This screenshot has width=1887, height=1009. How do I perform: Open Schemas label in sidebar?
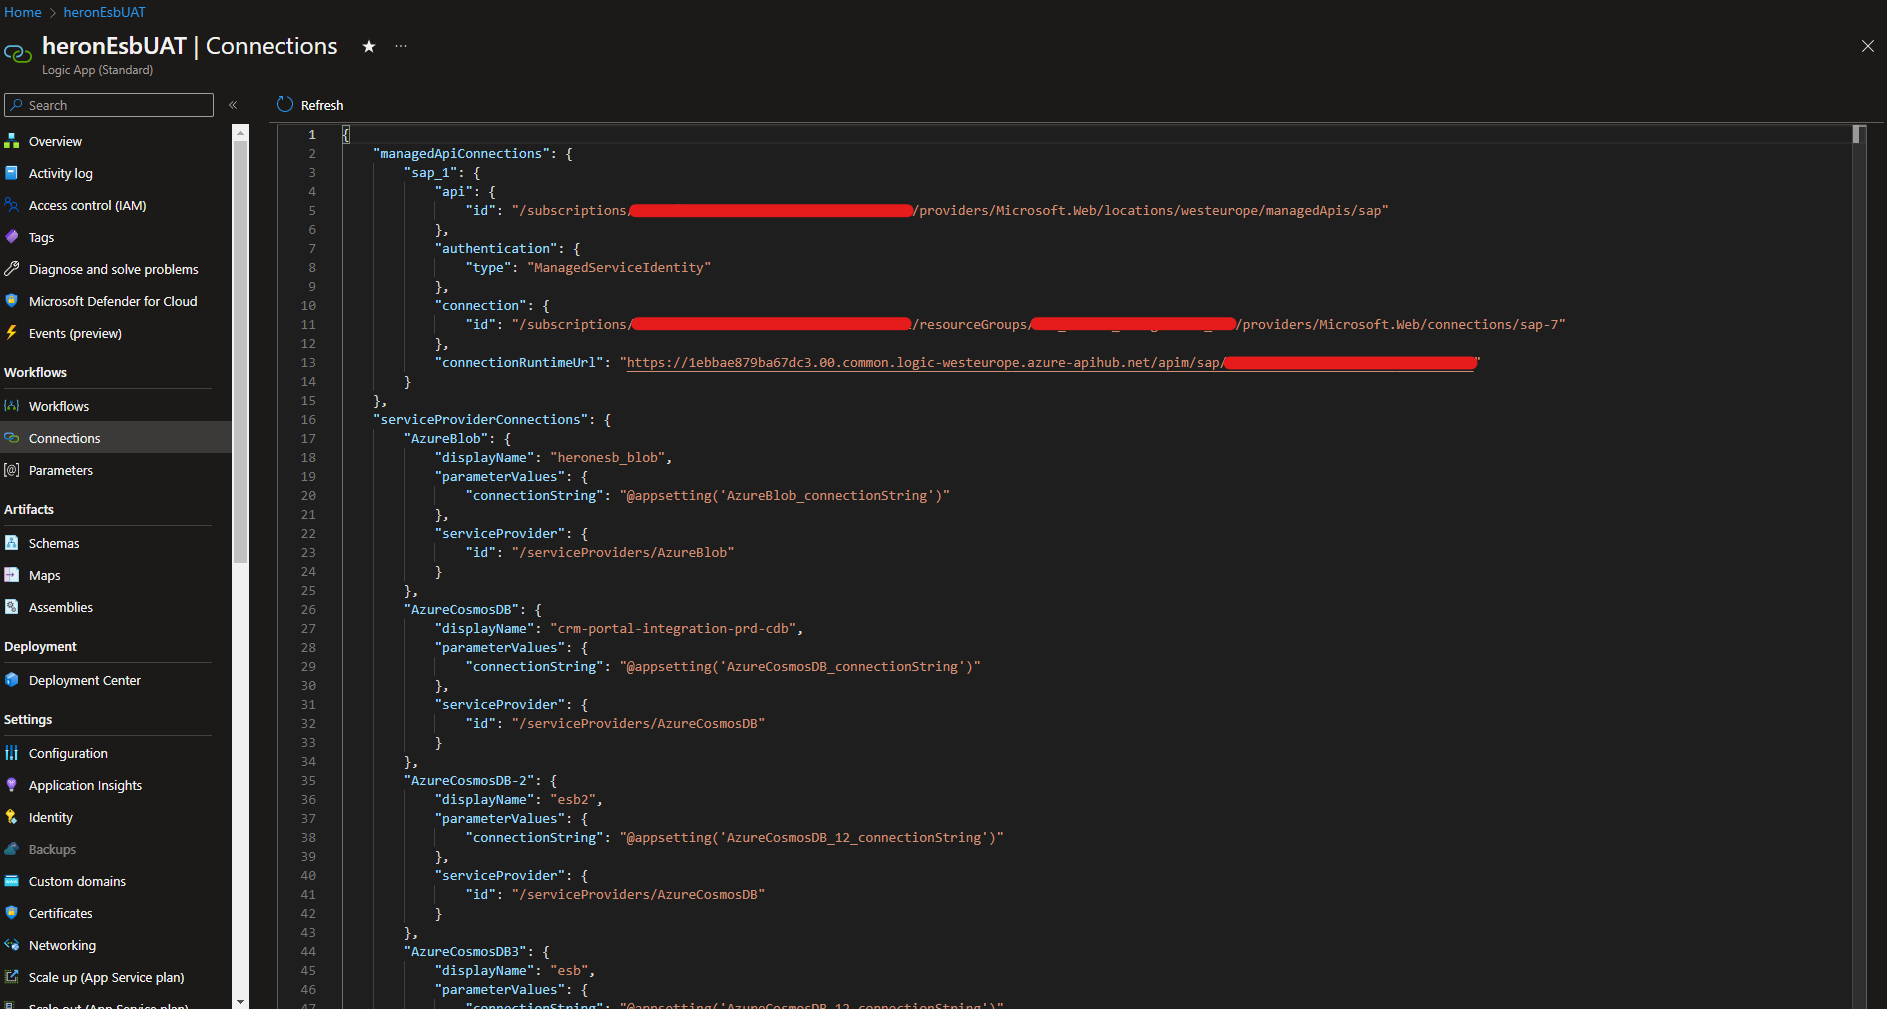pos(54,543)
